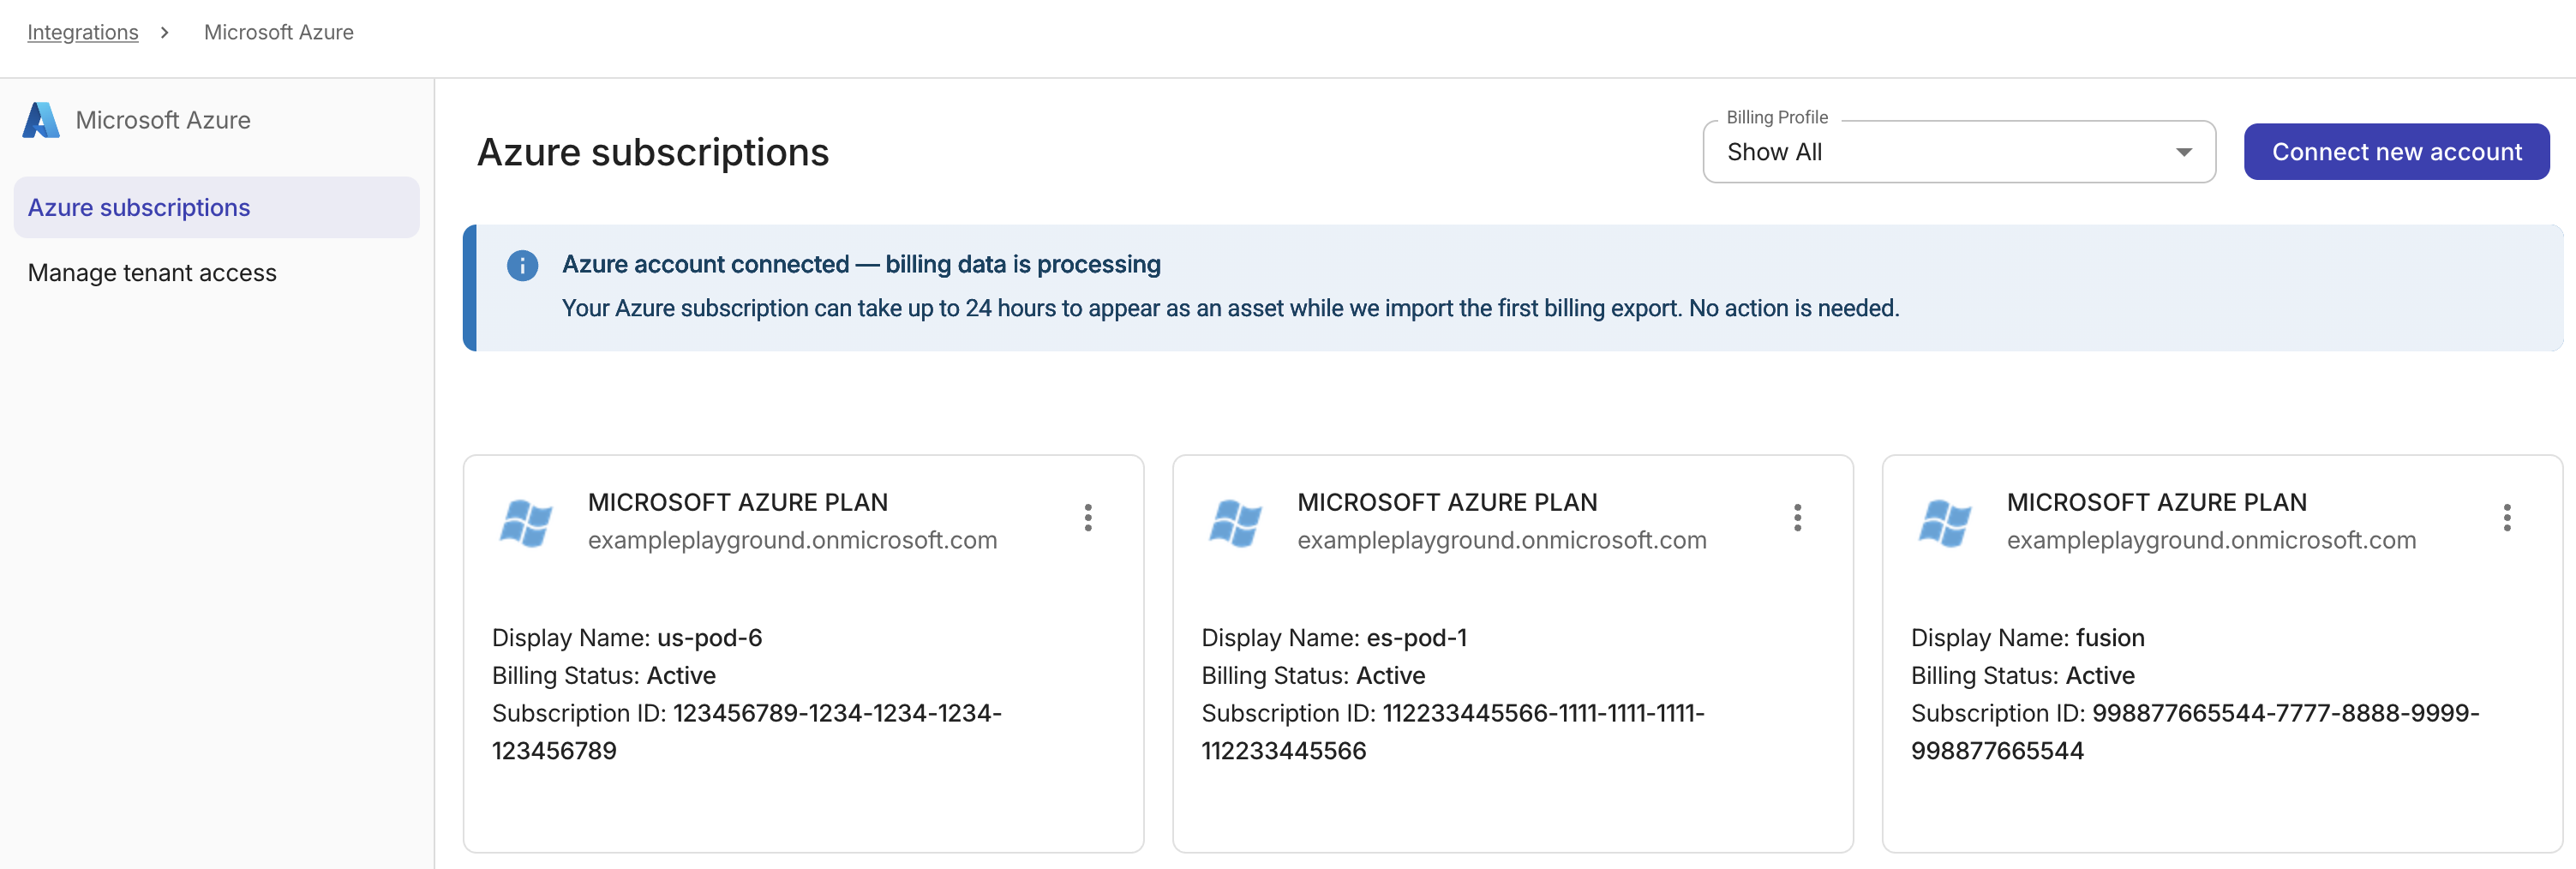The height and width of the screenshot is (869, 2576).
Task: Click Display Name fusion
Action: click(x=2027, y=638)
